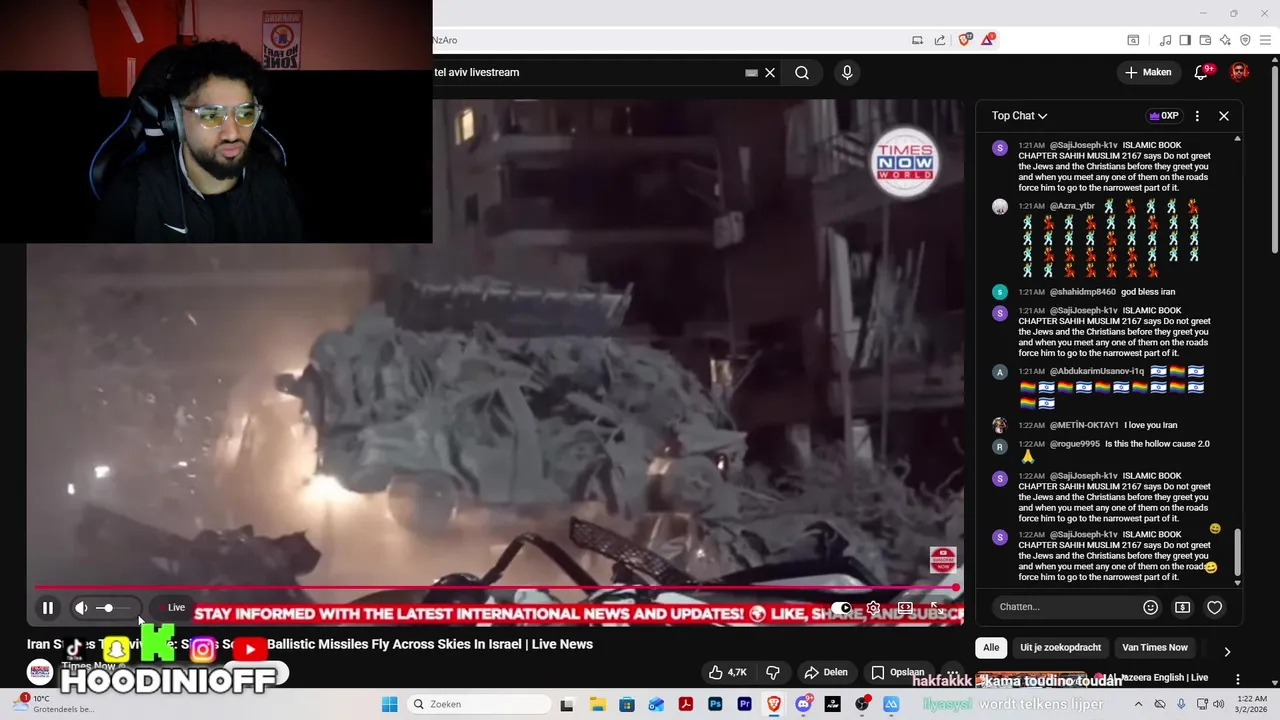The height and width of the screenshot is (720, 1280).
Task: Click the YouTube search magnifier button
Action: click(802, 72)
